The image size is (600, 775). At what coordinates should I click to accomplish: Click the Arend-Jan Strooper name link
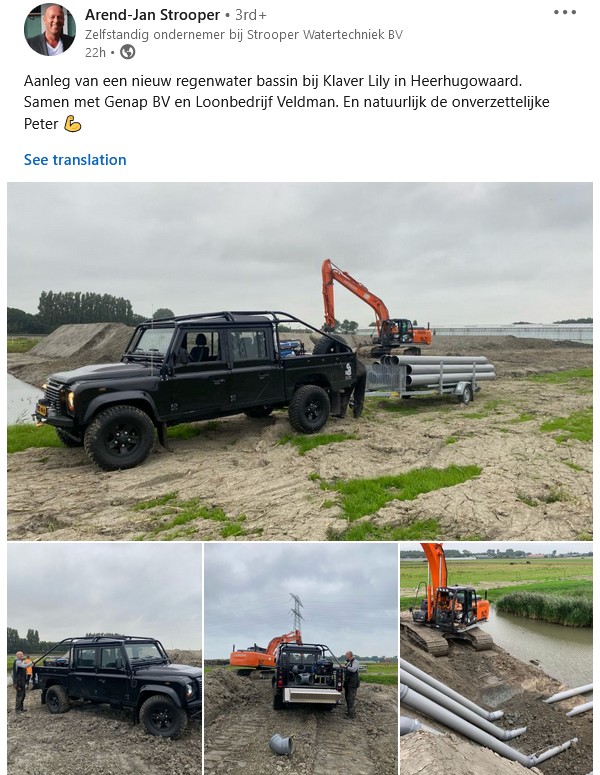point(152,15)
